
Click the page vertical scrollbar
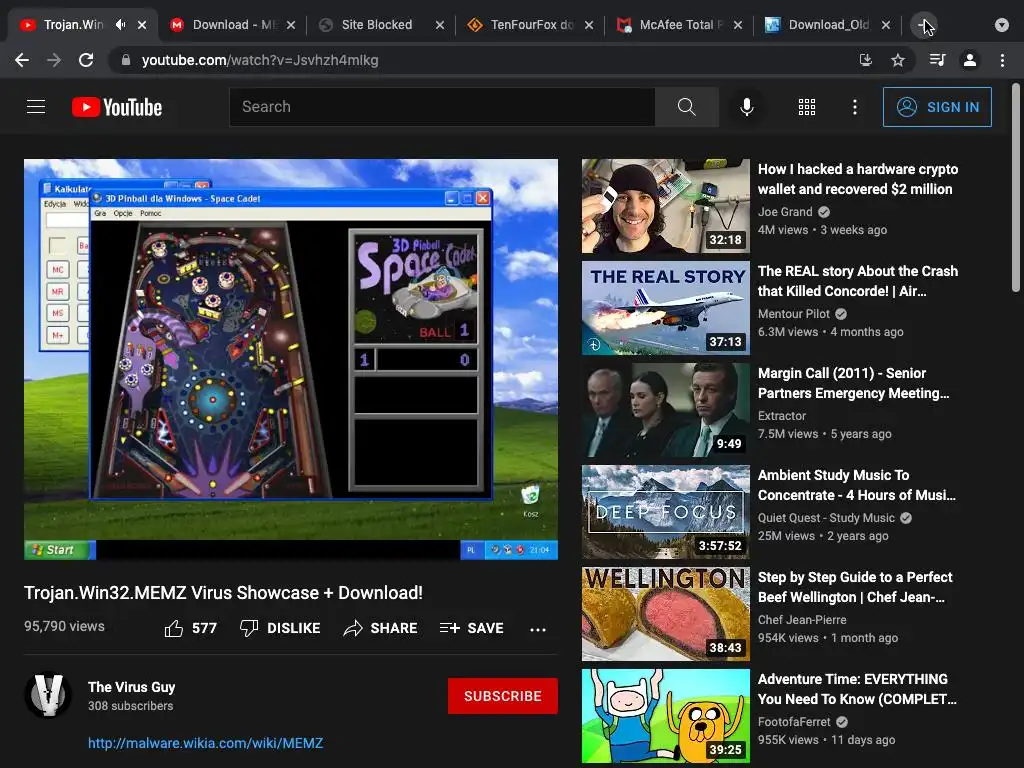point(1016,187)
